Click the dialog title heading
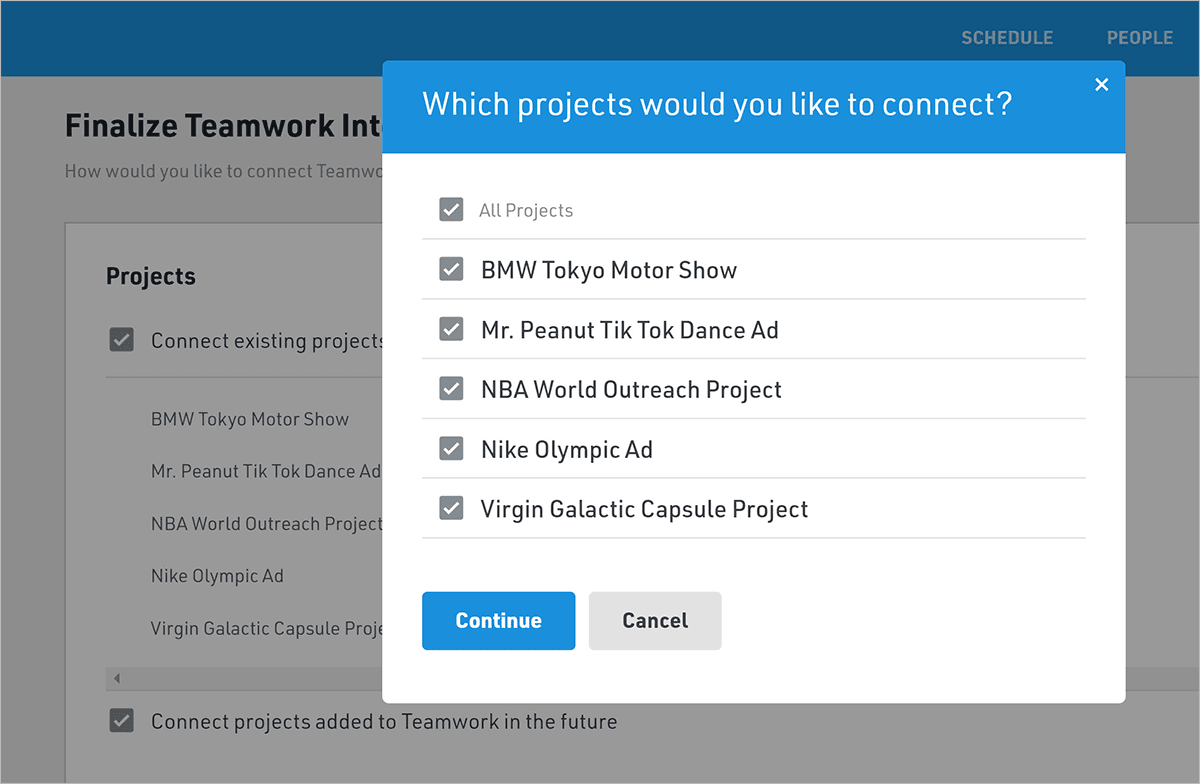This screenshot has height=784, width=1200. (x=717, y=104)
